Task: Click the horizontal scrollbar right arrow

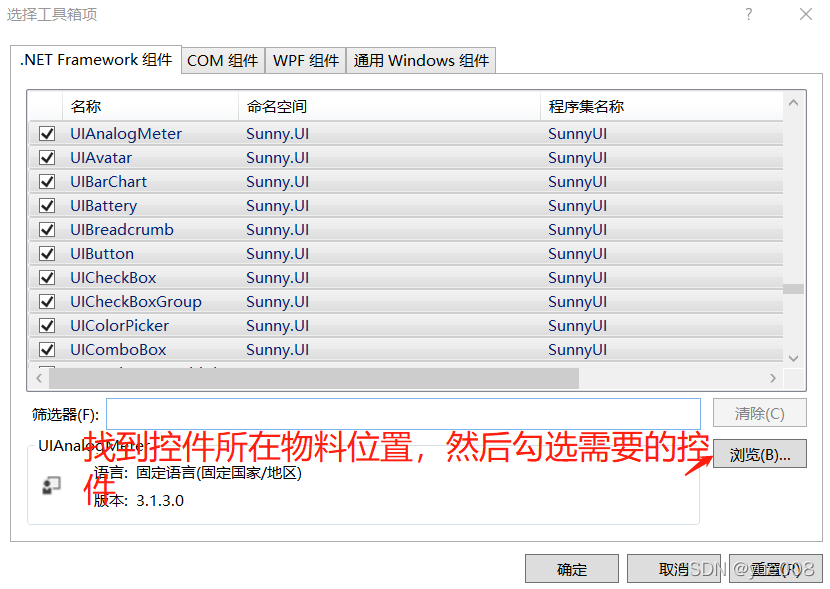Action: click(x=773, y=378)
